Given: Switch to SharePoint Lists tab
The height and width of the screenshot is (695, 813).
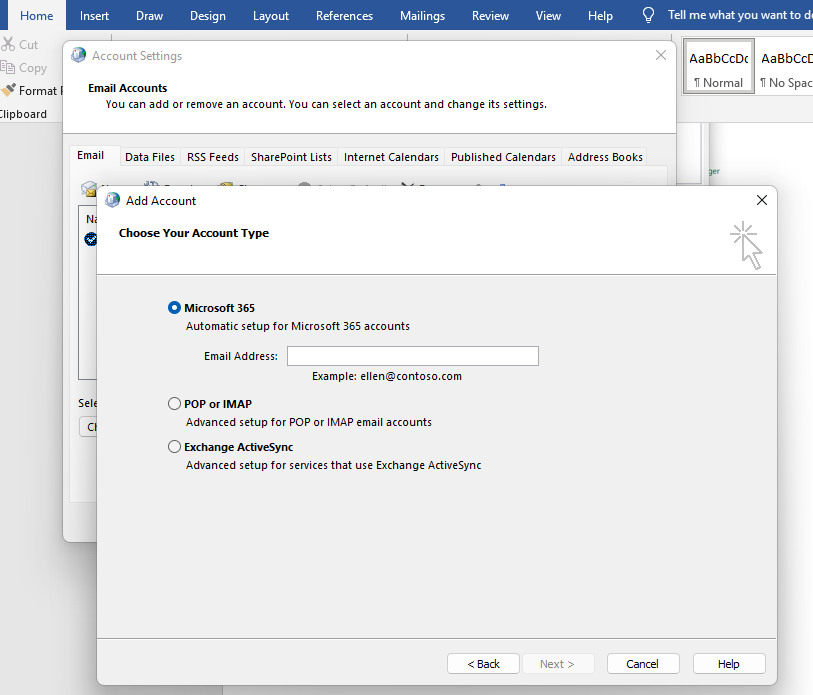Looking at the screenshot, I should tap(291, 157).
